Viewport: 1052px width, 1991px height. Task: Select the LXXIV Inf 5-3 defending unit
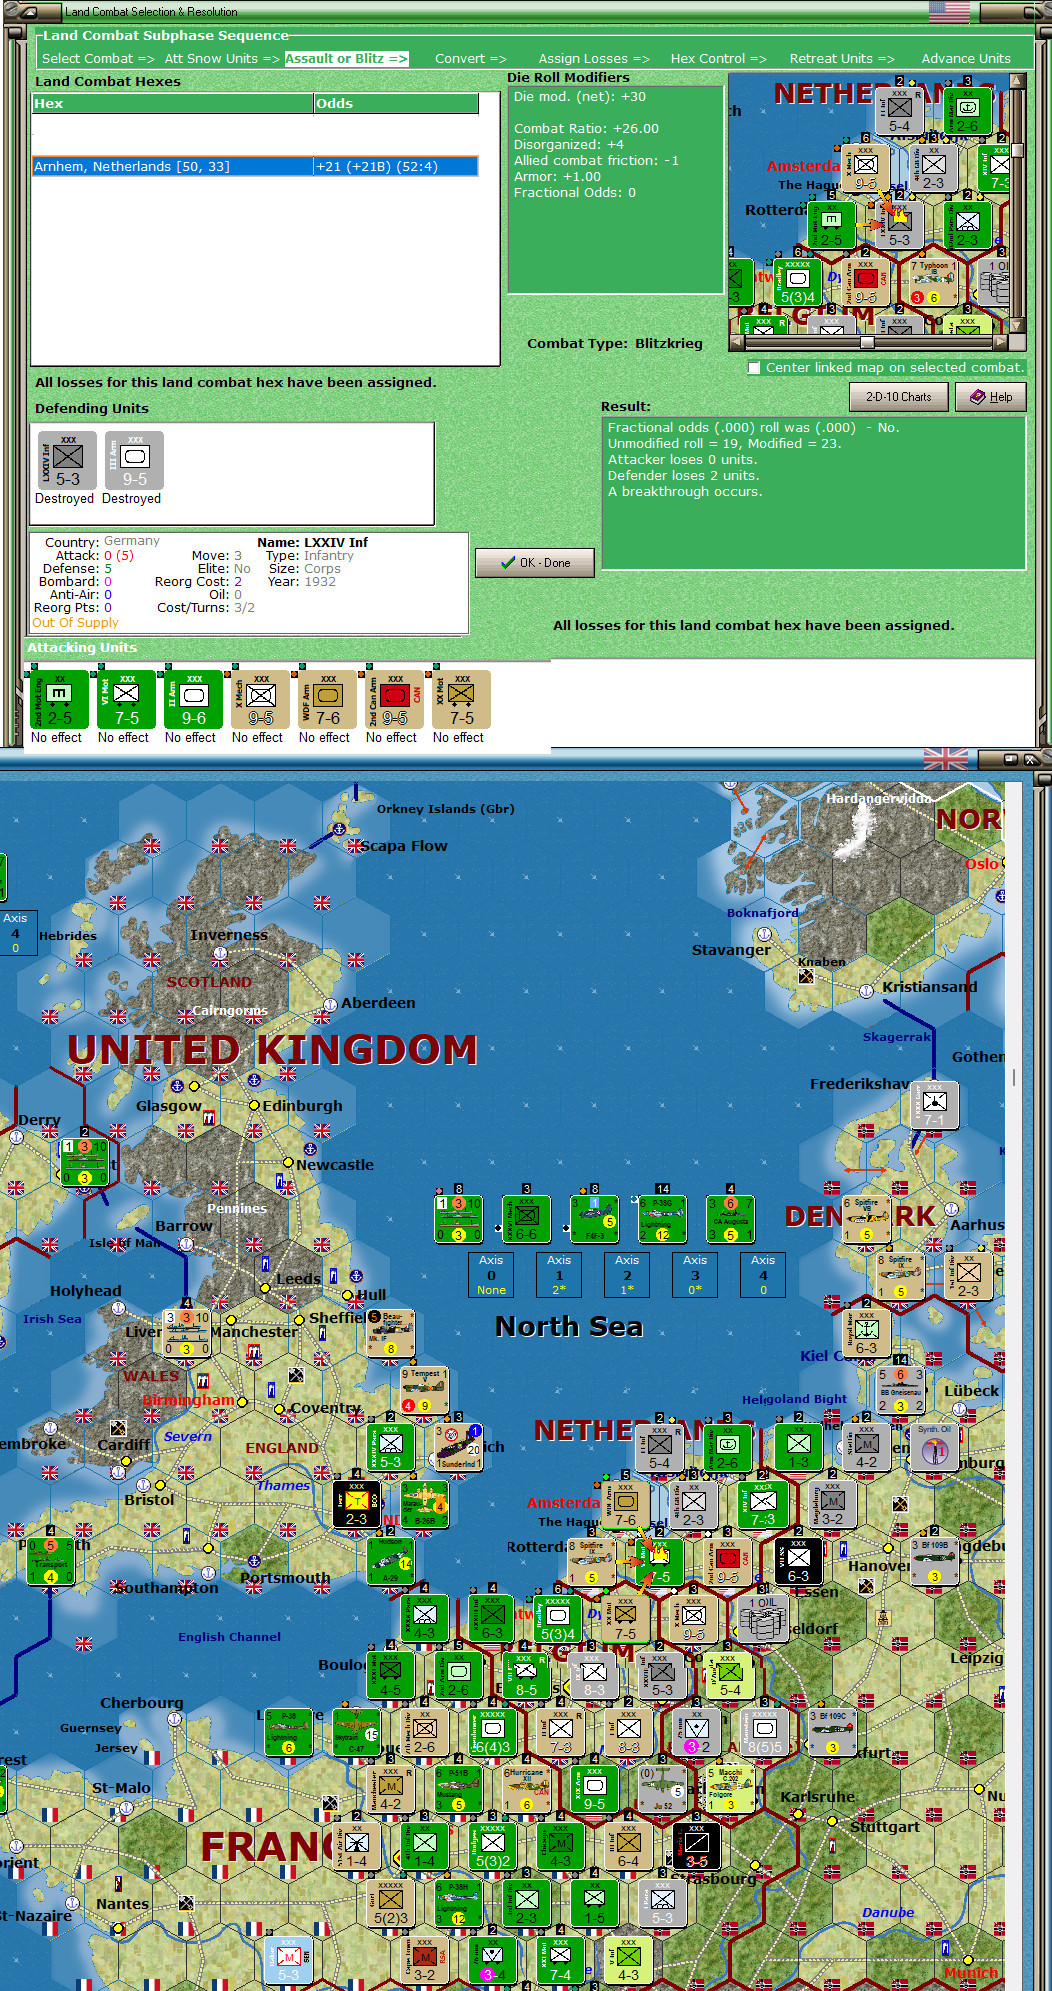(x=67, y=461)
